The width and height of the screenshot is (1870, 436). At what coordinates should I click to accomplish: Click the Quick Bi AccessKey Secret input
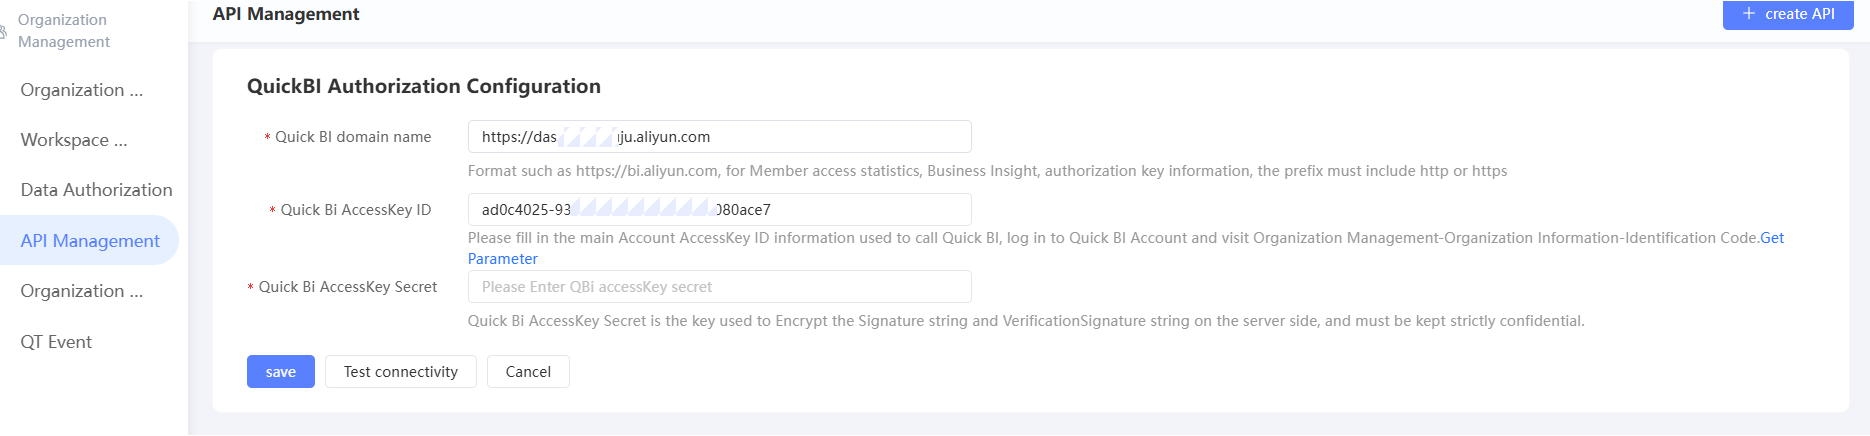(x=719, y=287)
